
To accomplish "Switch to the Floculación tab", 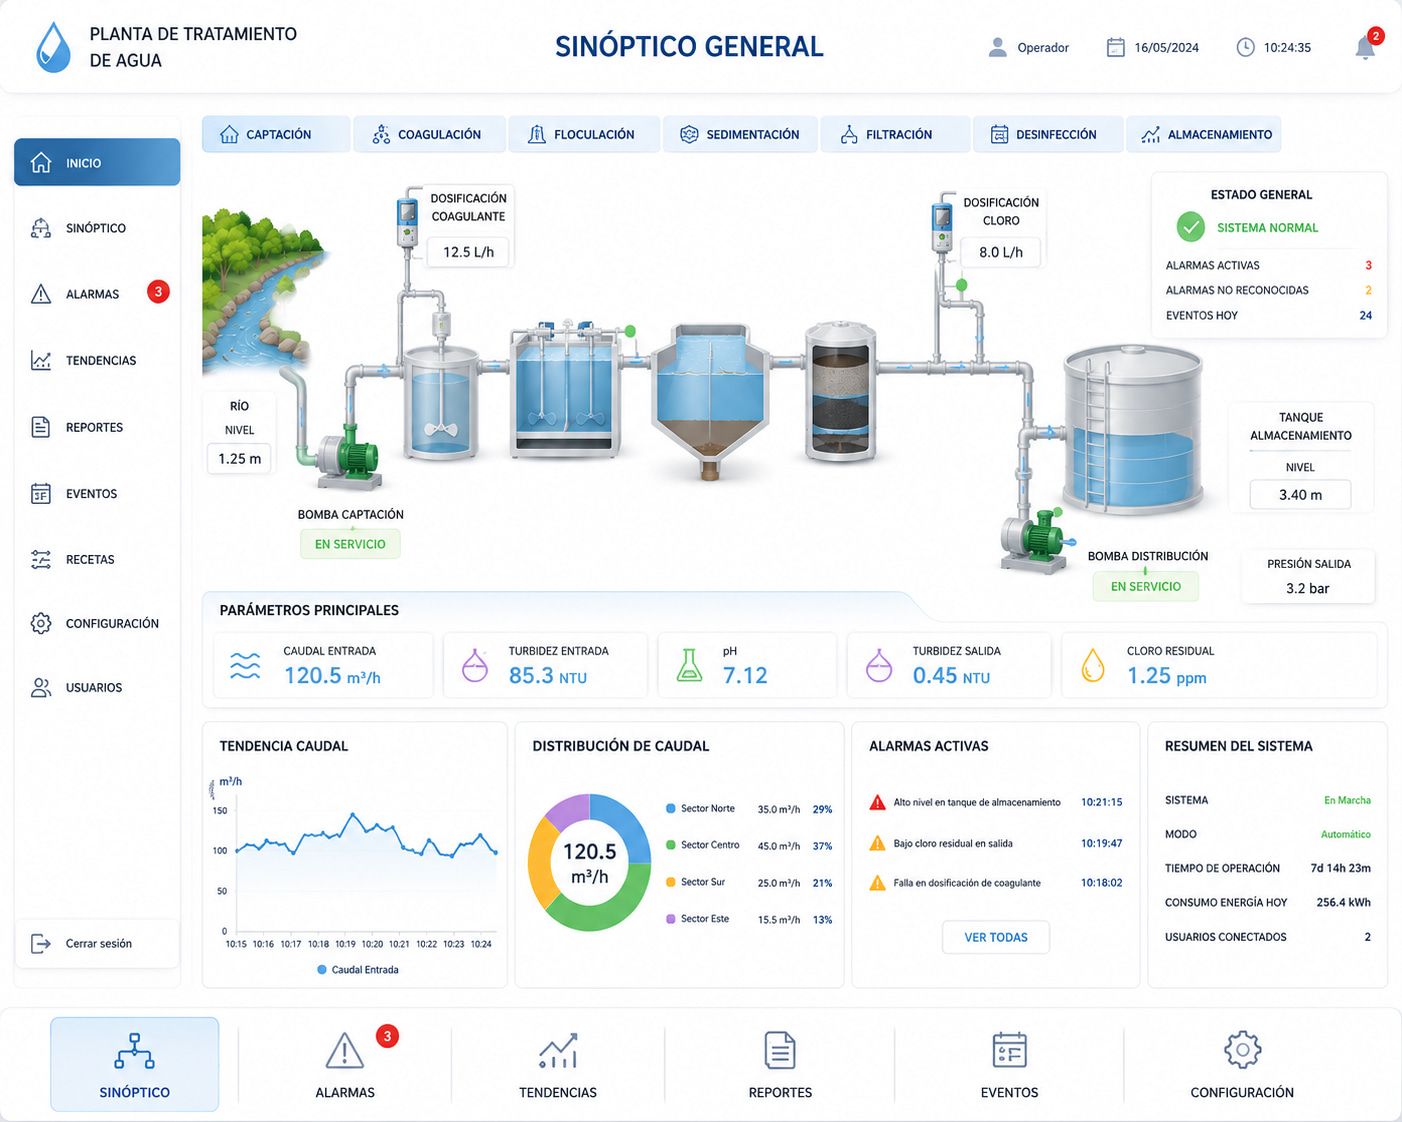I will point(583,134).
